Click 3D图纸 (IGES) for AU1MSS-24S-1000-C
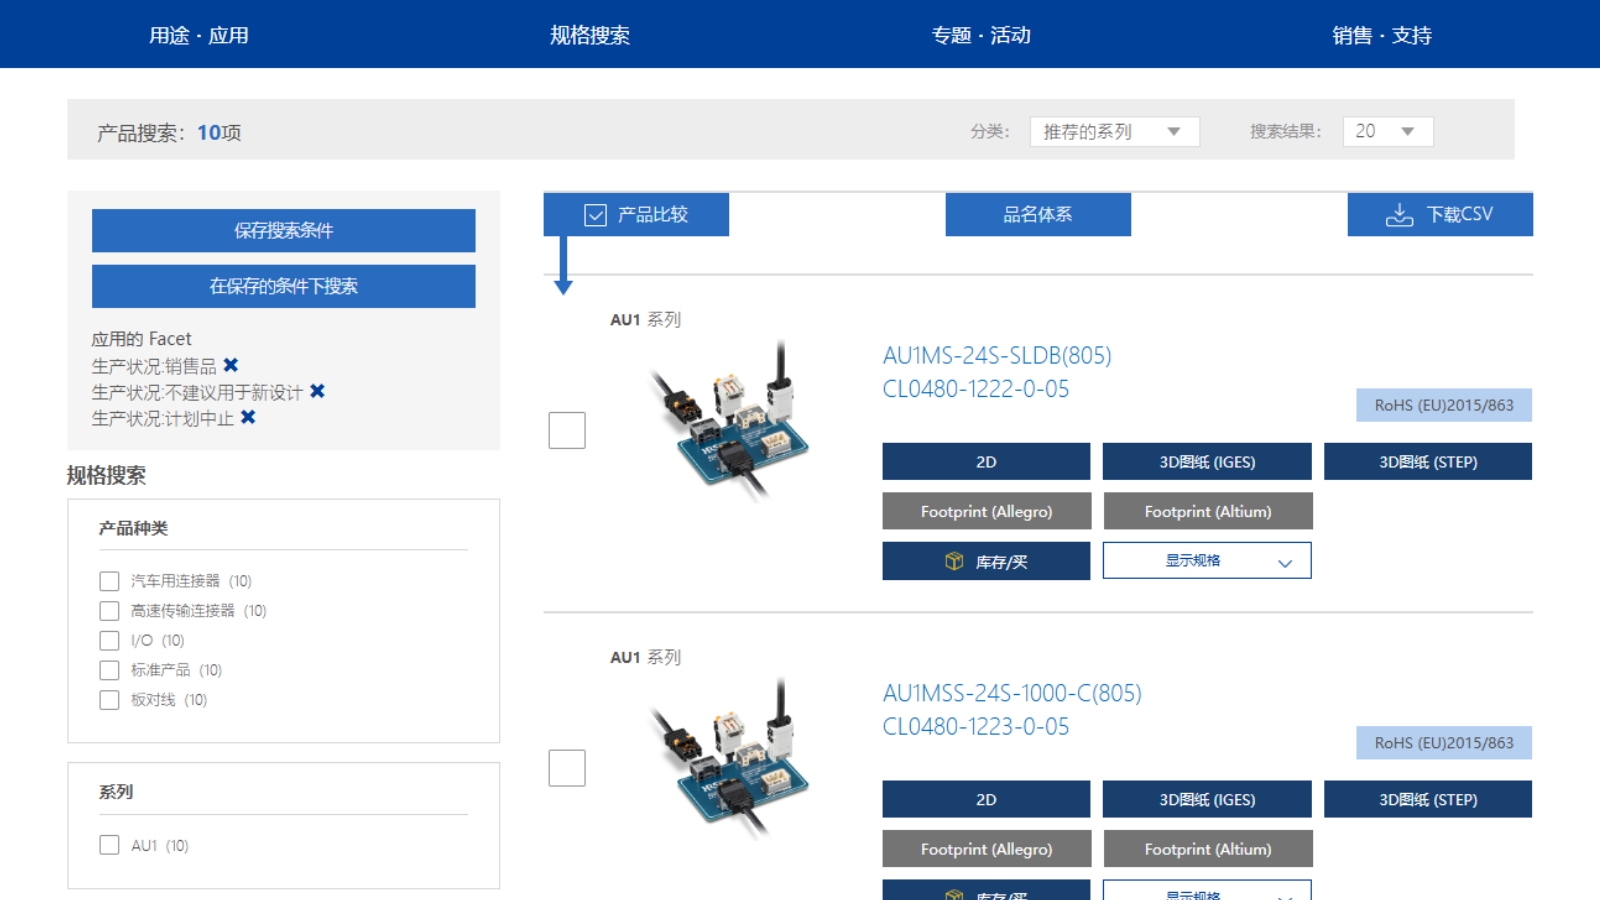Viewport: 1600px width, 900px height. click(x=1206, y=798)
